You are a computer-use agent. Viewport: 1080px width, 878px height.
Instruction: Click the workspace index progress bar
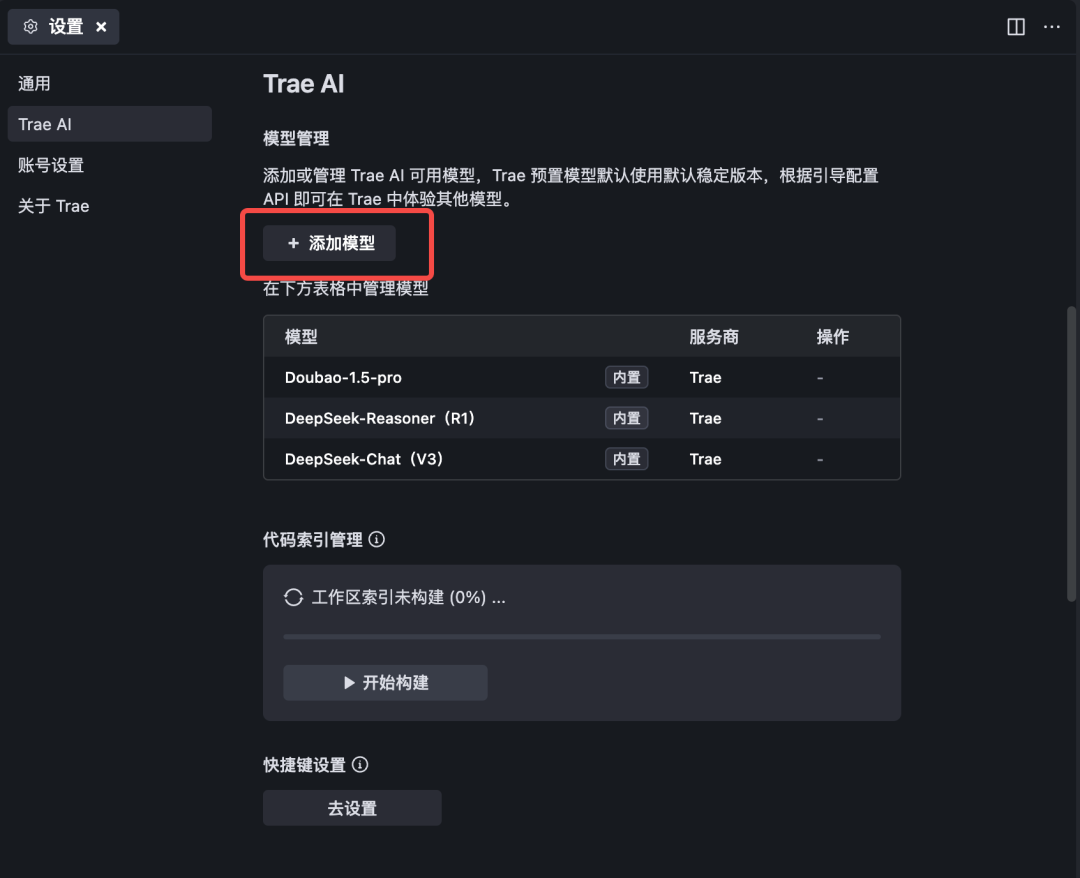tap(581, 636)
